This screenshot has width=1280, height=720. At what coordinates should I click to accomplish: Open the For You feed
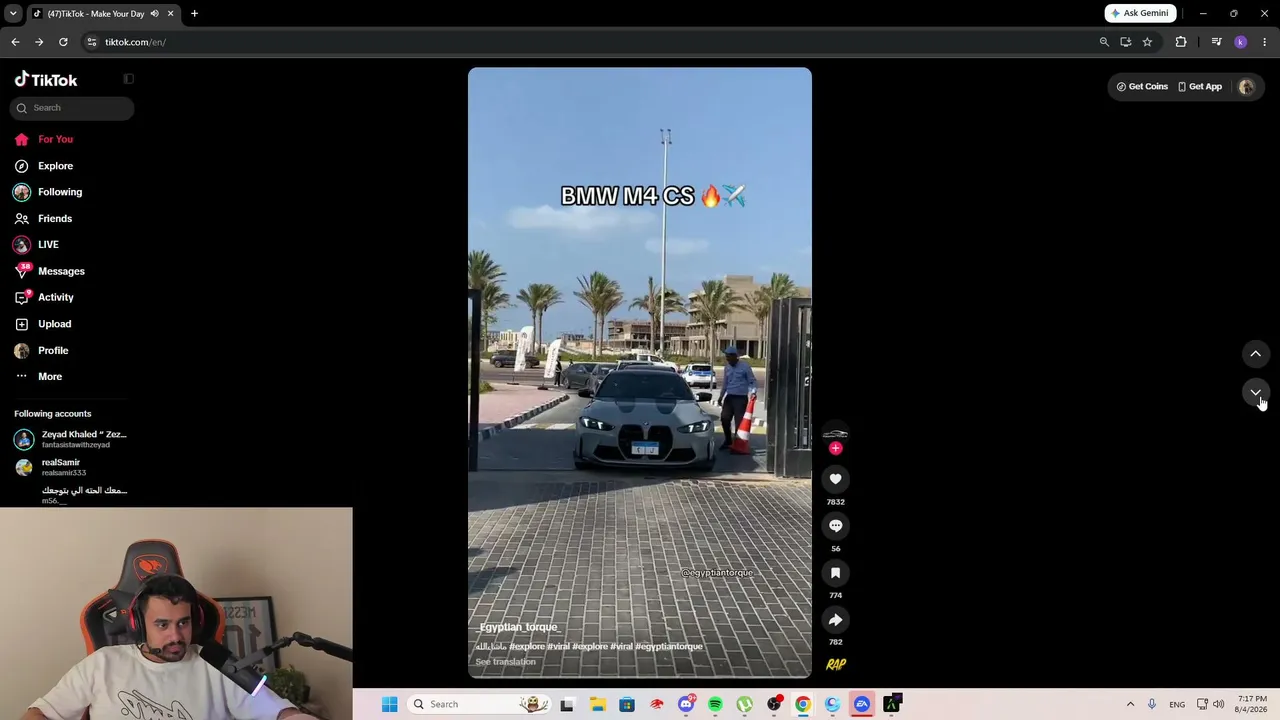pyautogui.click(x=44, y=139)
